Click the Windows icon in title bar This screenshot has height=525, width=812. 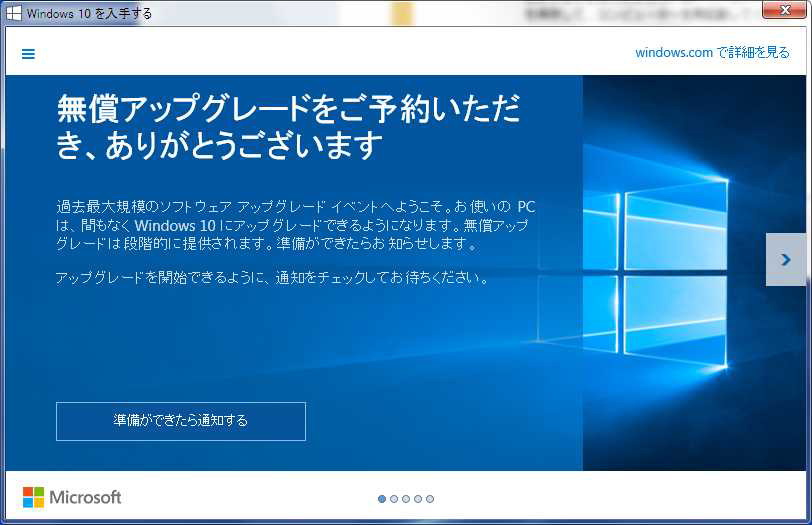click(x=14, y=14)
